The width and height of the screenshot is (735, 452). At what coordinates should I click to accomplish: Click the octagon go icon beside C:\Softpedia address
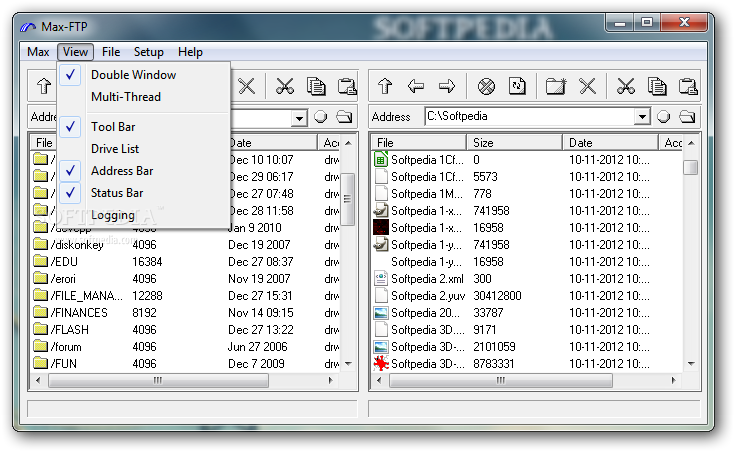(x=663, y=116)
